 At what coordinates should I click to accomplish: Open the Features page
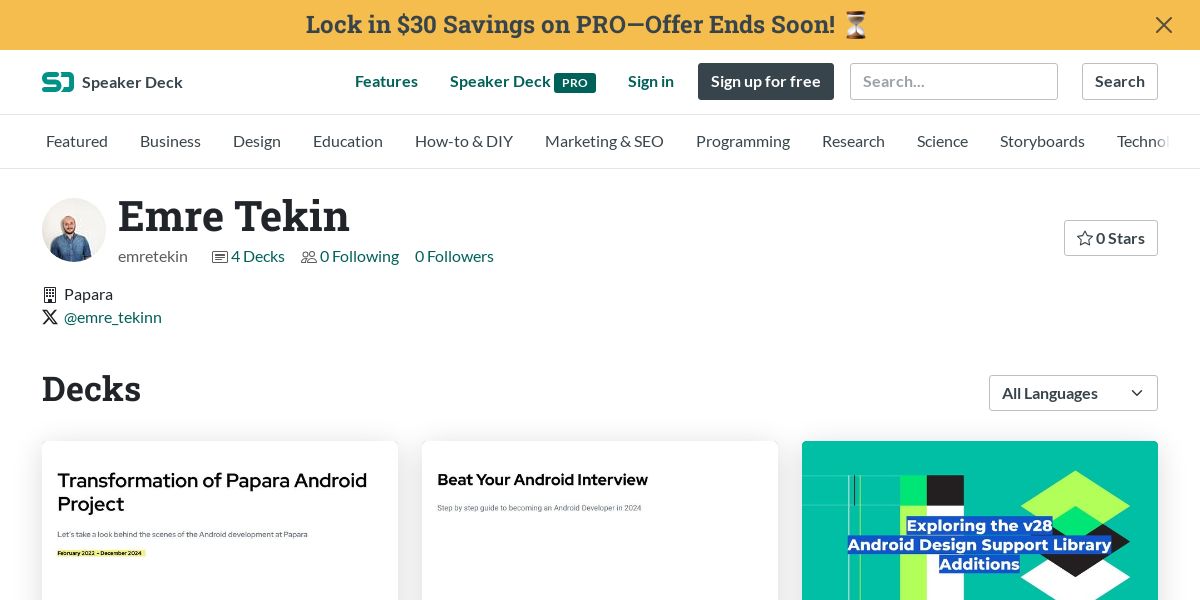[386, 82]
